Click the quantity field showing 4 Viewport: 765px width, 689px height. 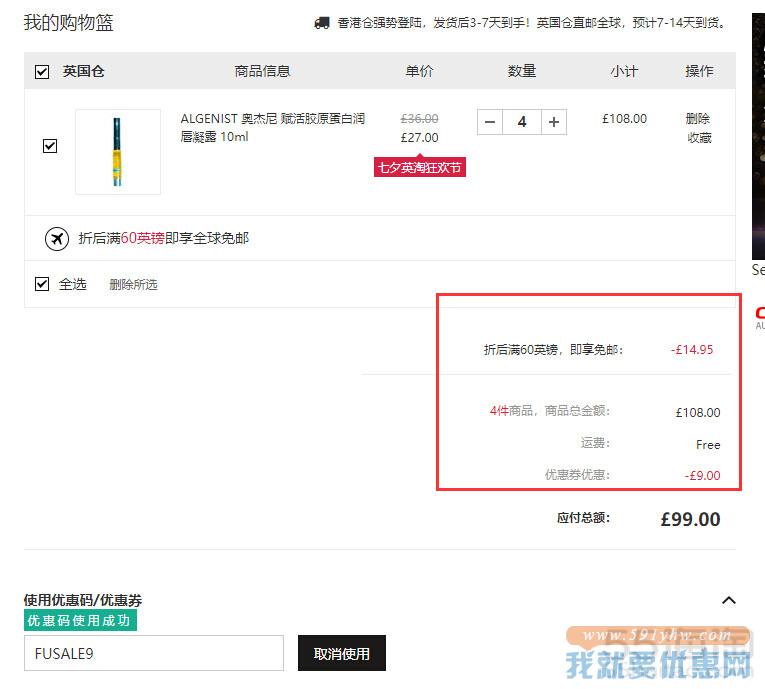(x=522, y=122)
